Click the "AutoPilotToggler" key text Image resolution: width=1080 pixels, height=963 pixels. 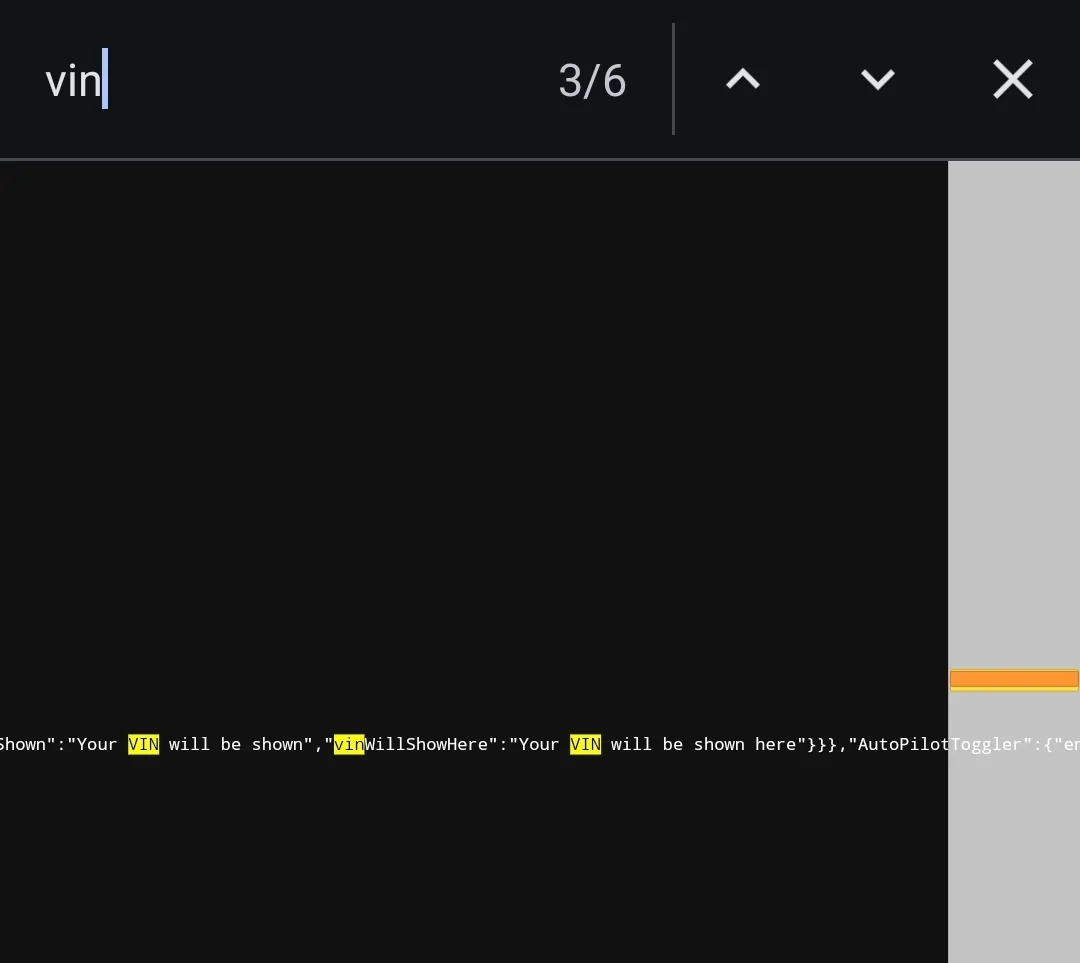coord(939,745)
